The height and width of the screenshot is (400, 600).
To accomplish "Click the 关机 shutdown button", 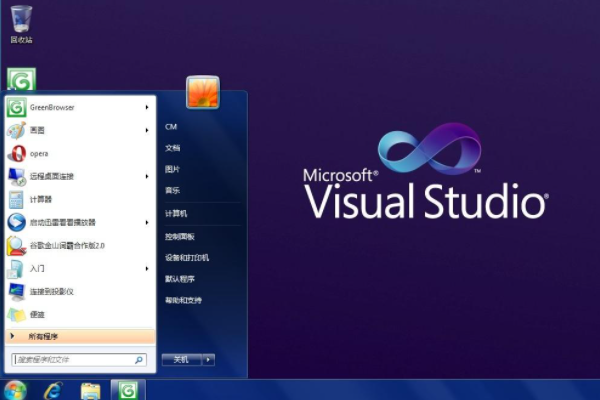I will tap(181, 359).
